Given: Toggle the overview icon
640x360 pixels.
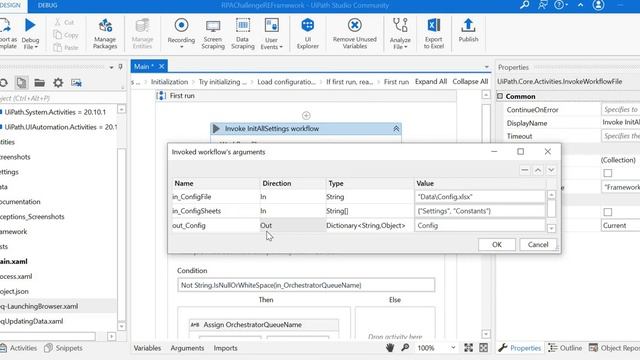Looking at the screenshot, I should [484, 348].
